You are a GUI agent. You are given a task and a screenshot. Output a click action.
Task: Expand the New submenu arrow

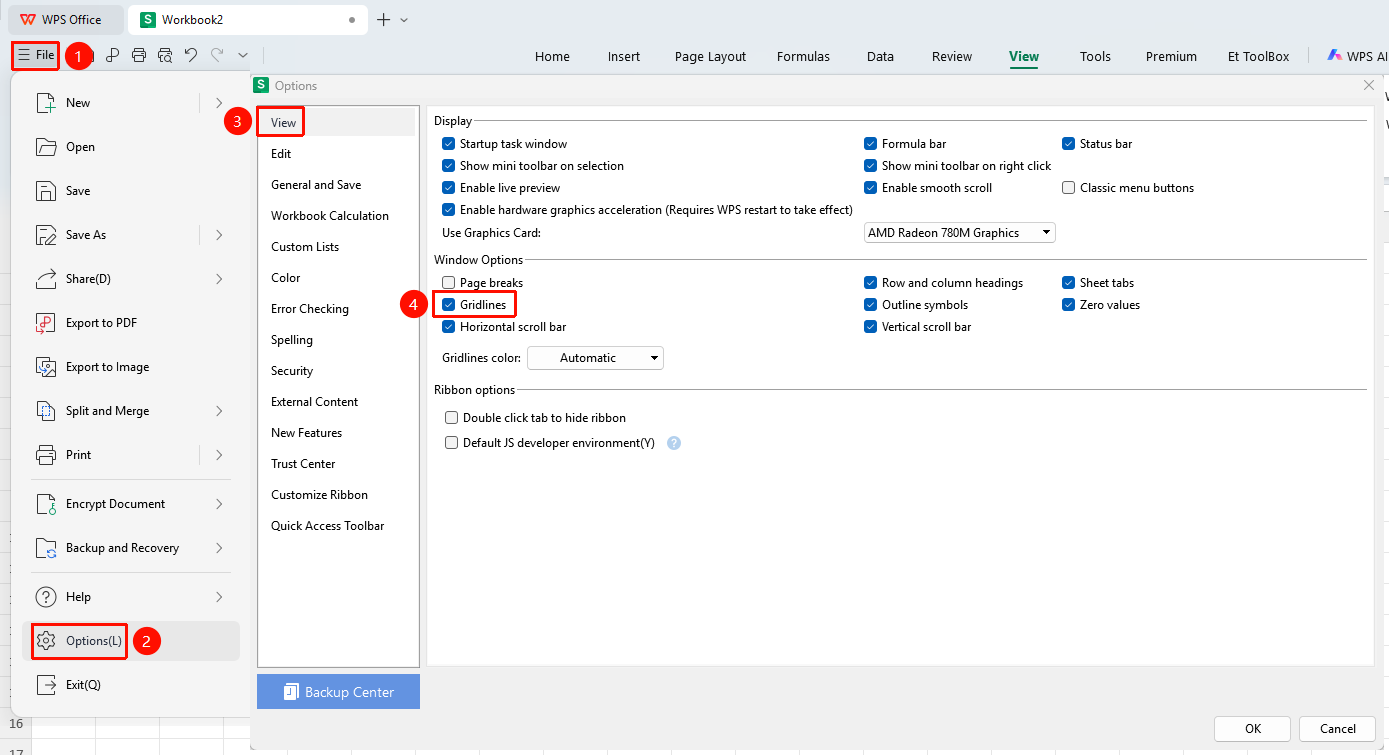tap(219, 103)
